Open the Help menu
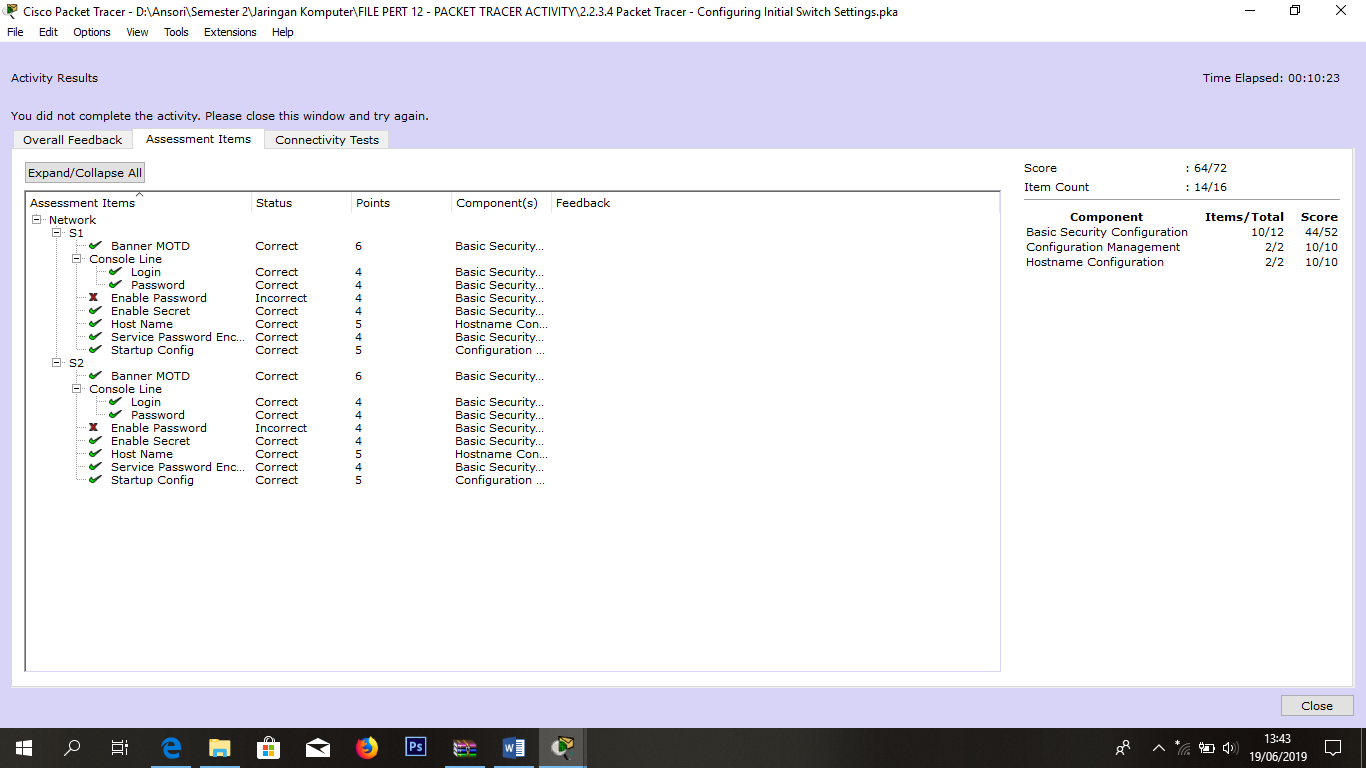 tap(283, 32)
